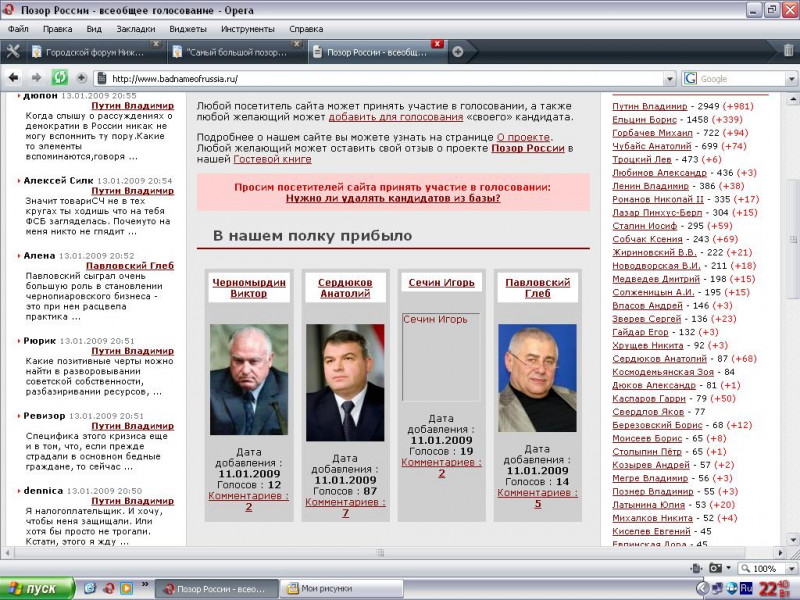This screenshot has width=800, height=600.
Task: Open the Закладки menu
Action: tap(136, 29)
